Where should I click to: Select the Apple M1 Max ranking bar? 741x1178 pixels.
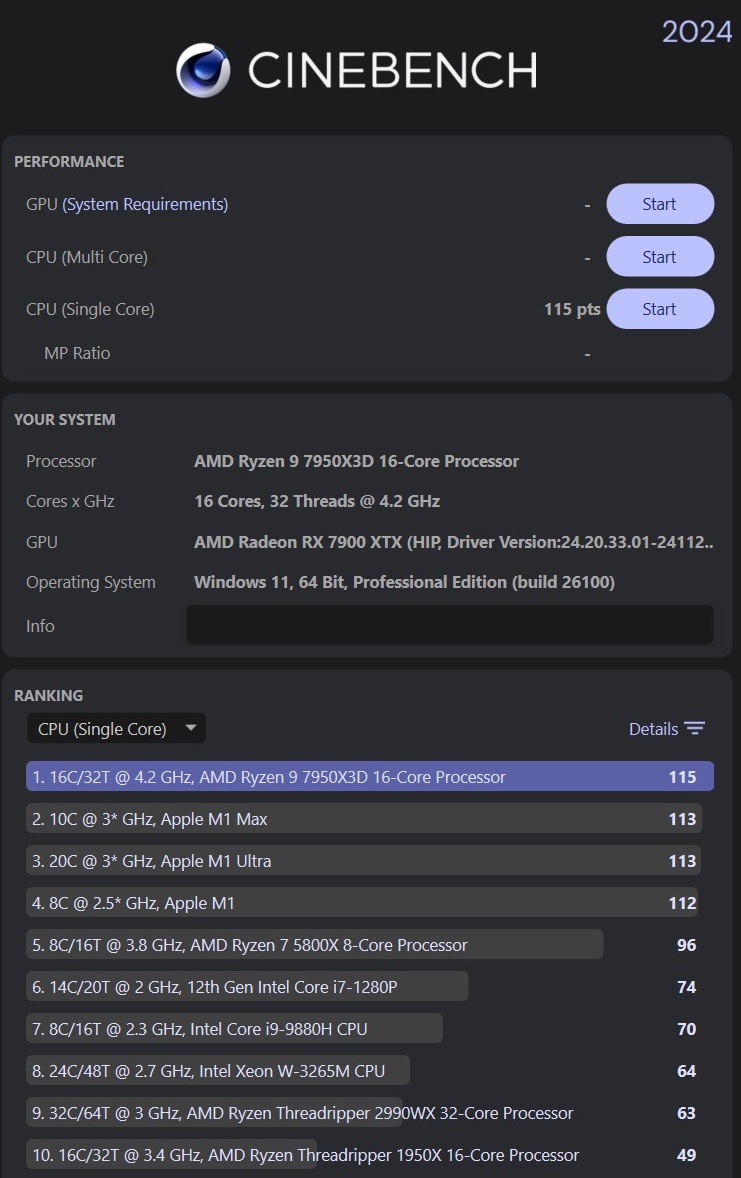click(x=363, y=819)
